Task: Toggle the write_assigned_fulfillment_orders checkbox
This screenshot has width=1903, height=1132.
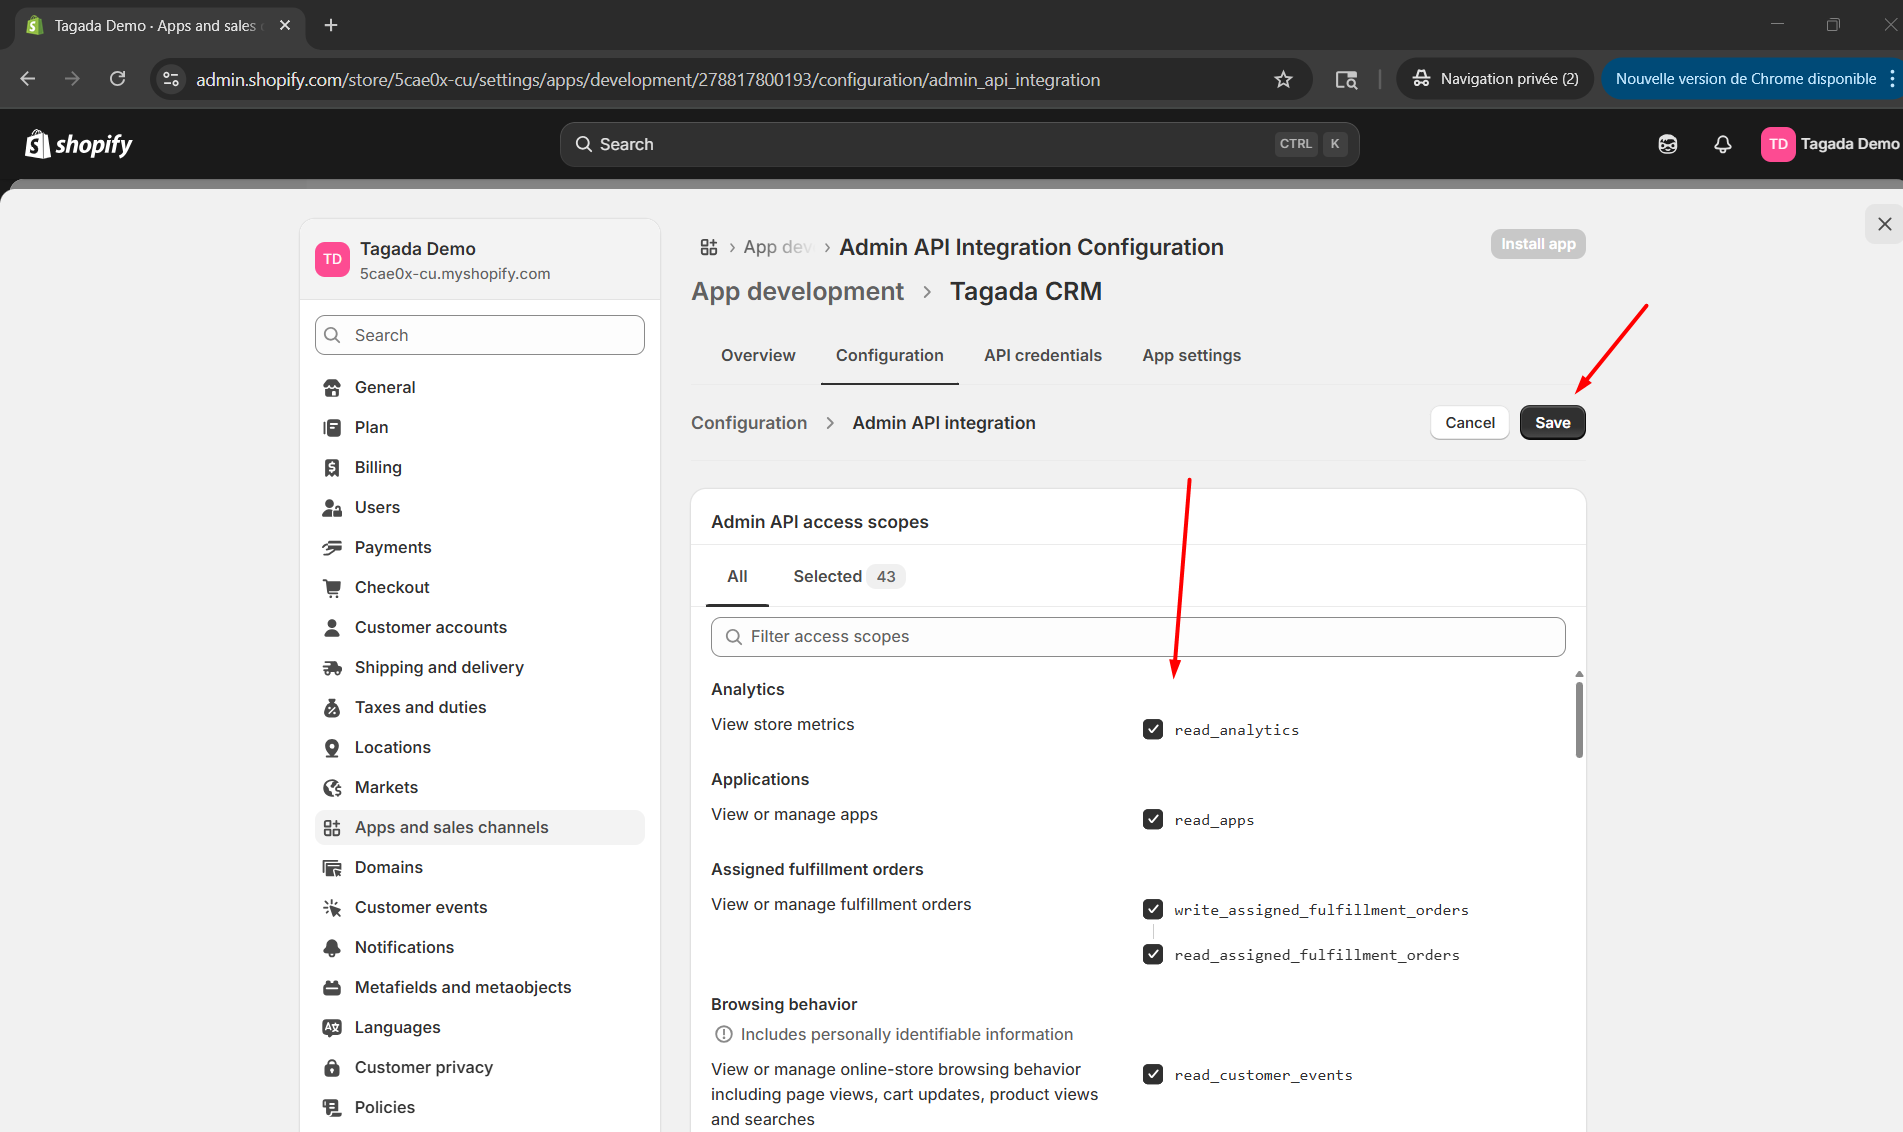Action: tap(1153, 909)
